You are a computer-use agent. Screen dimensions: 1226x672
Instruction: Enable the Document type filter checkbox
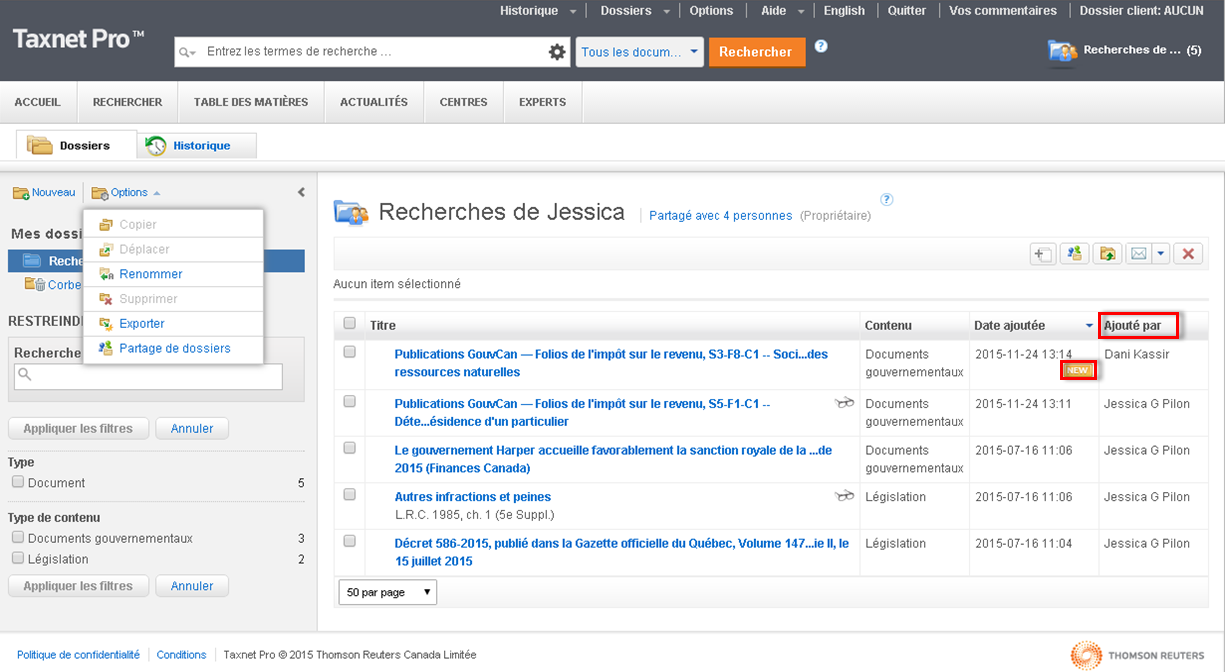point(18,482)
